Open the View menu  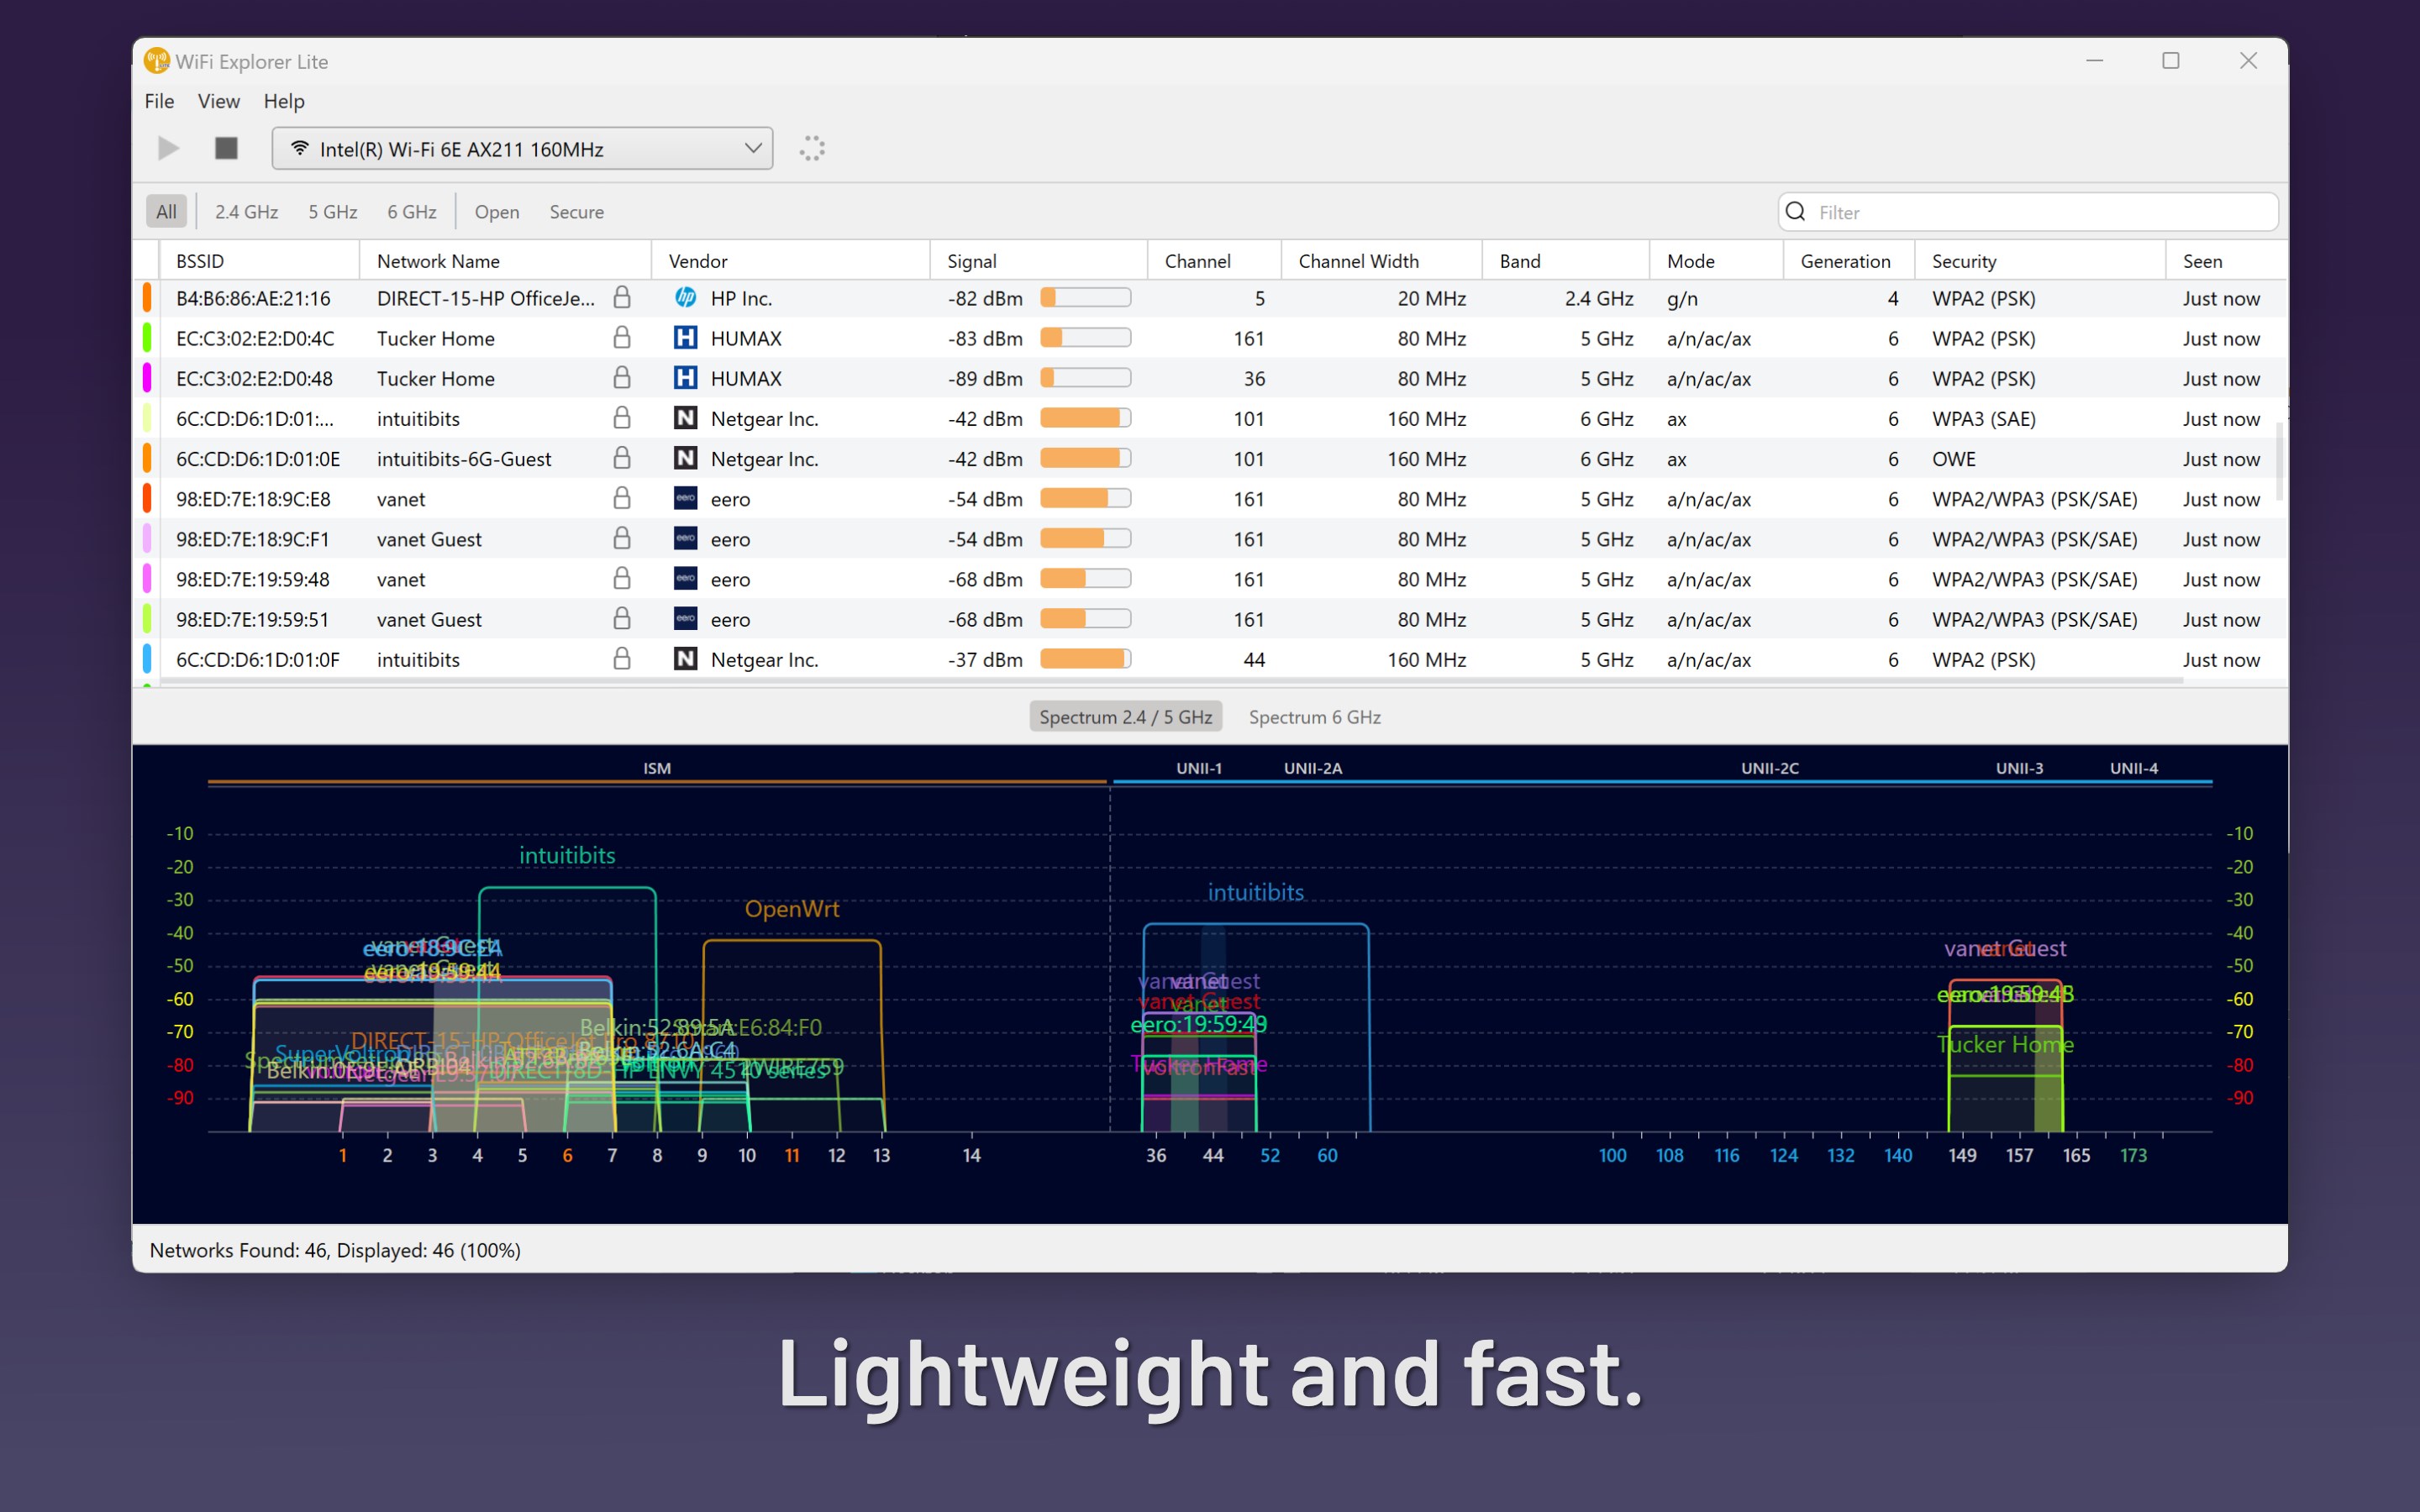click(x=218, y=101)
